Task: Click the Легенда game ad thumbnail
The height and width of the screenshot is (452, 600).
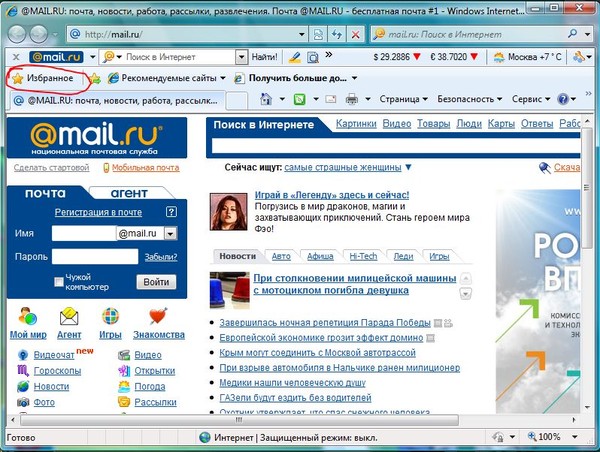Action: (228, 212)
